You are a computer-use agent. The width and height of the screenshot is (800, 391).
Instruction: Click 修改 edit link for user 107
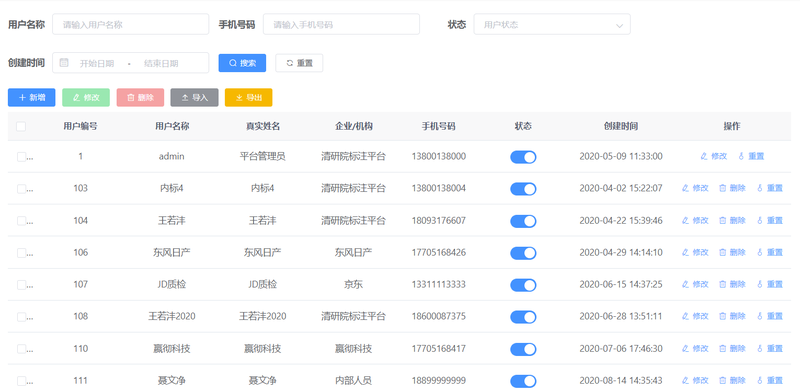point(695,284)
